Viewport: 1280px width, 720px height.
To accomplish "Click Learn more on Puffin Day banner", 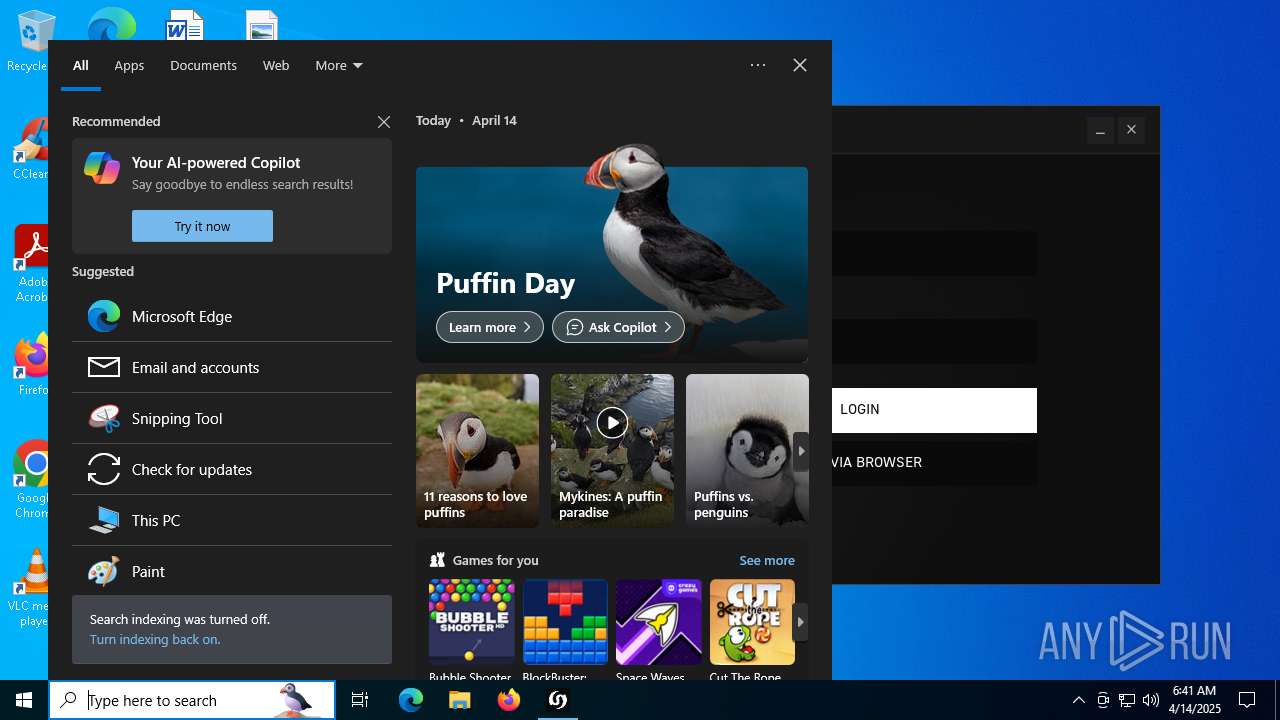I will 490,327.
